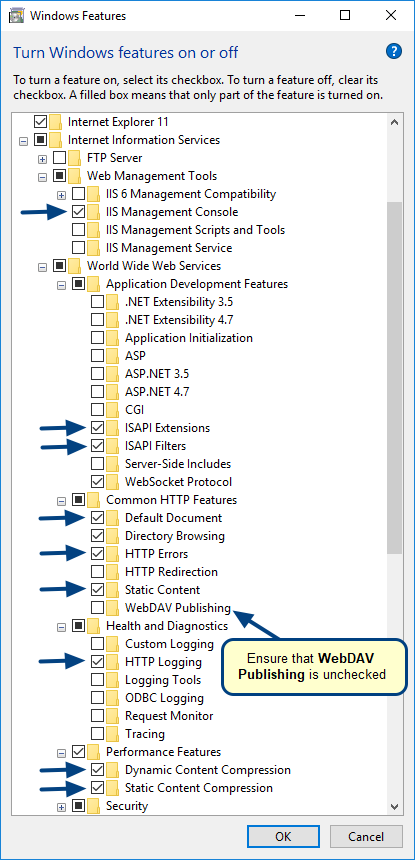Select the Internet Explorer 11 folder icon

[55, 121]
